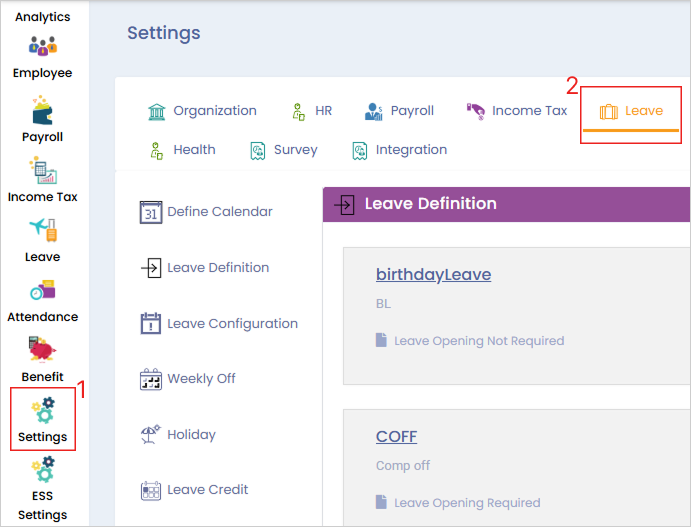This screenshot has height=527, width=691.
Task: Select the Leave settings tab
Action: (x=631, y=111)
